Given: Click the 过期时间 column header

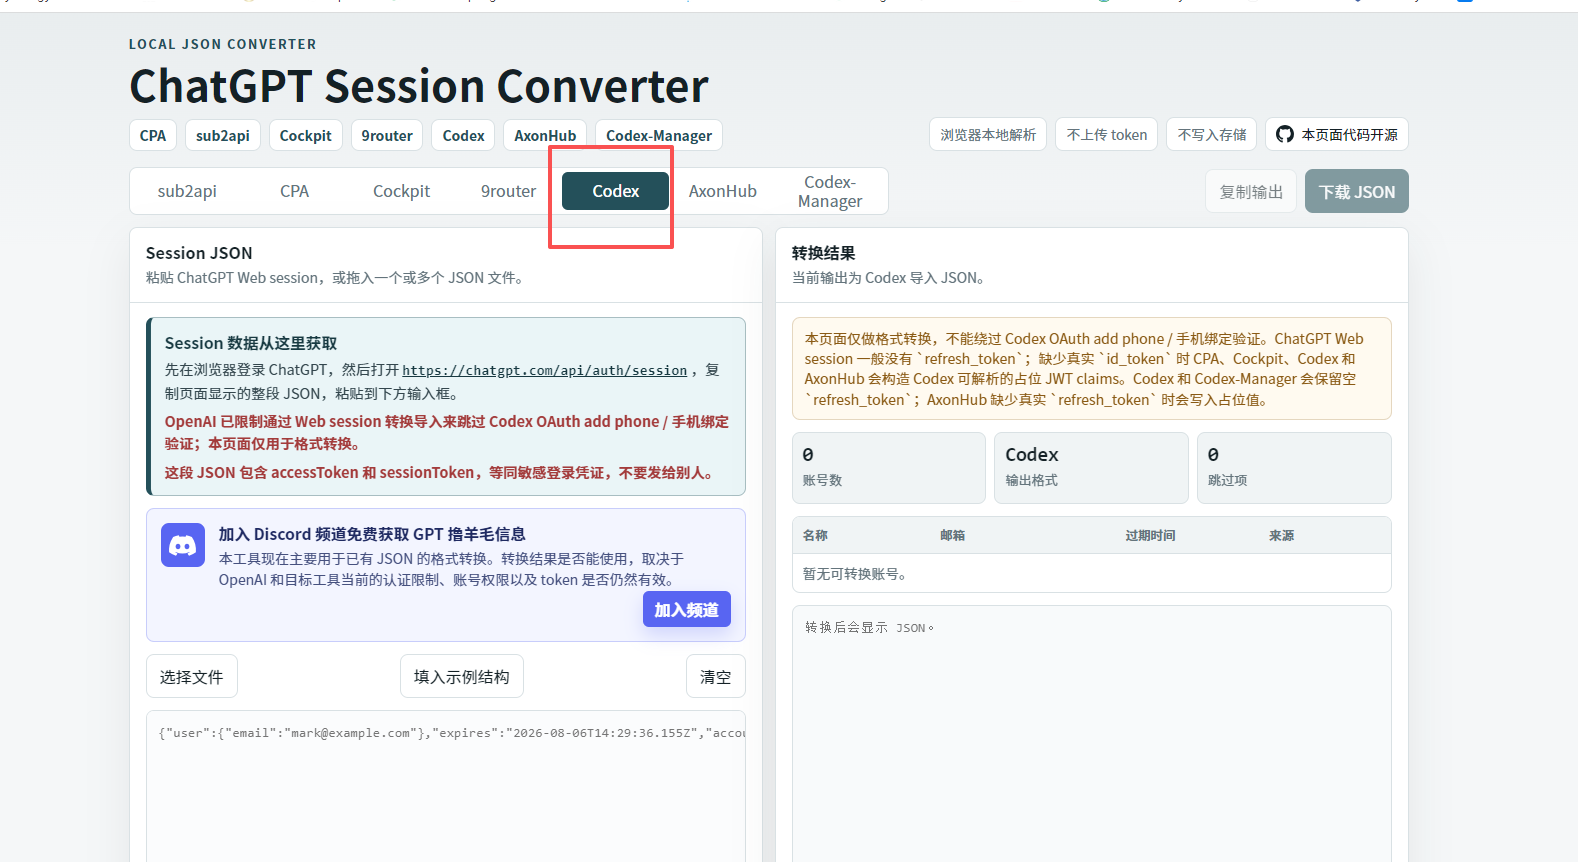Looking at the screenshot, I should tap(1150, 535).
